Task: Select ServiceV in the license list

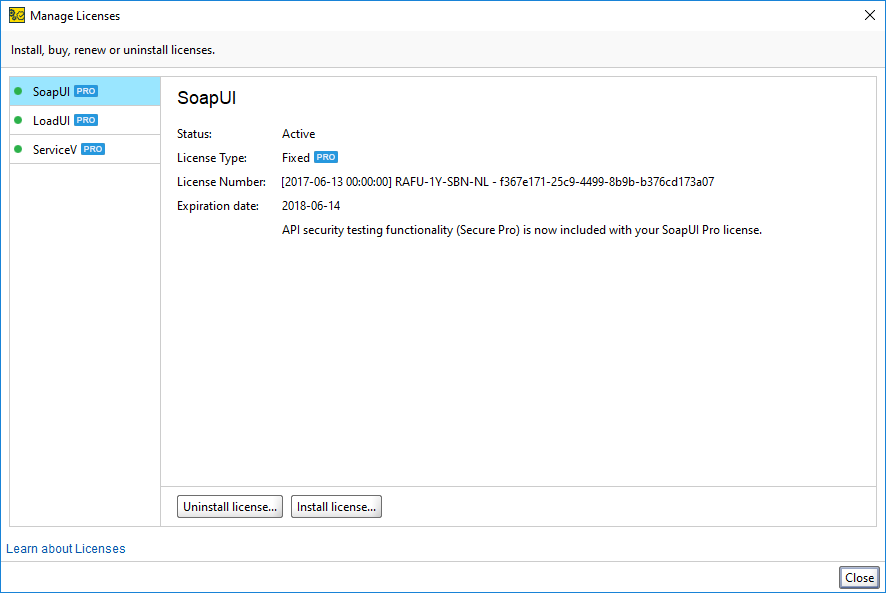Action: (x=85, y=149)
